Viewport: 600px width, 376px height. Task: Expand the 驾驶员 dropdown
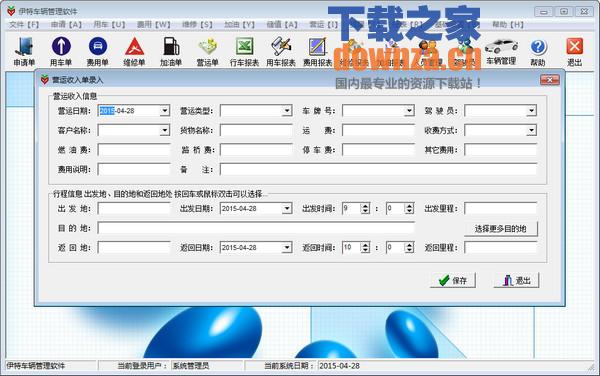pos(532,111)
